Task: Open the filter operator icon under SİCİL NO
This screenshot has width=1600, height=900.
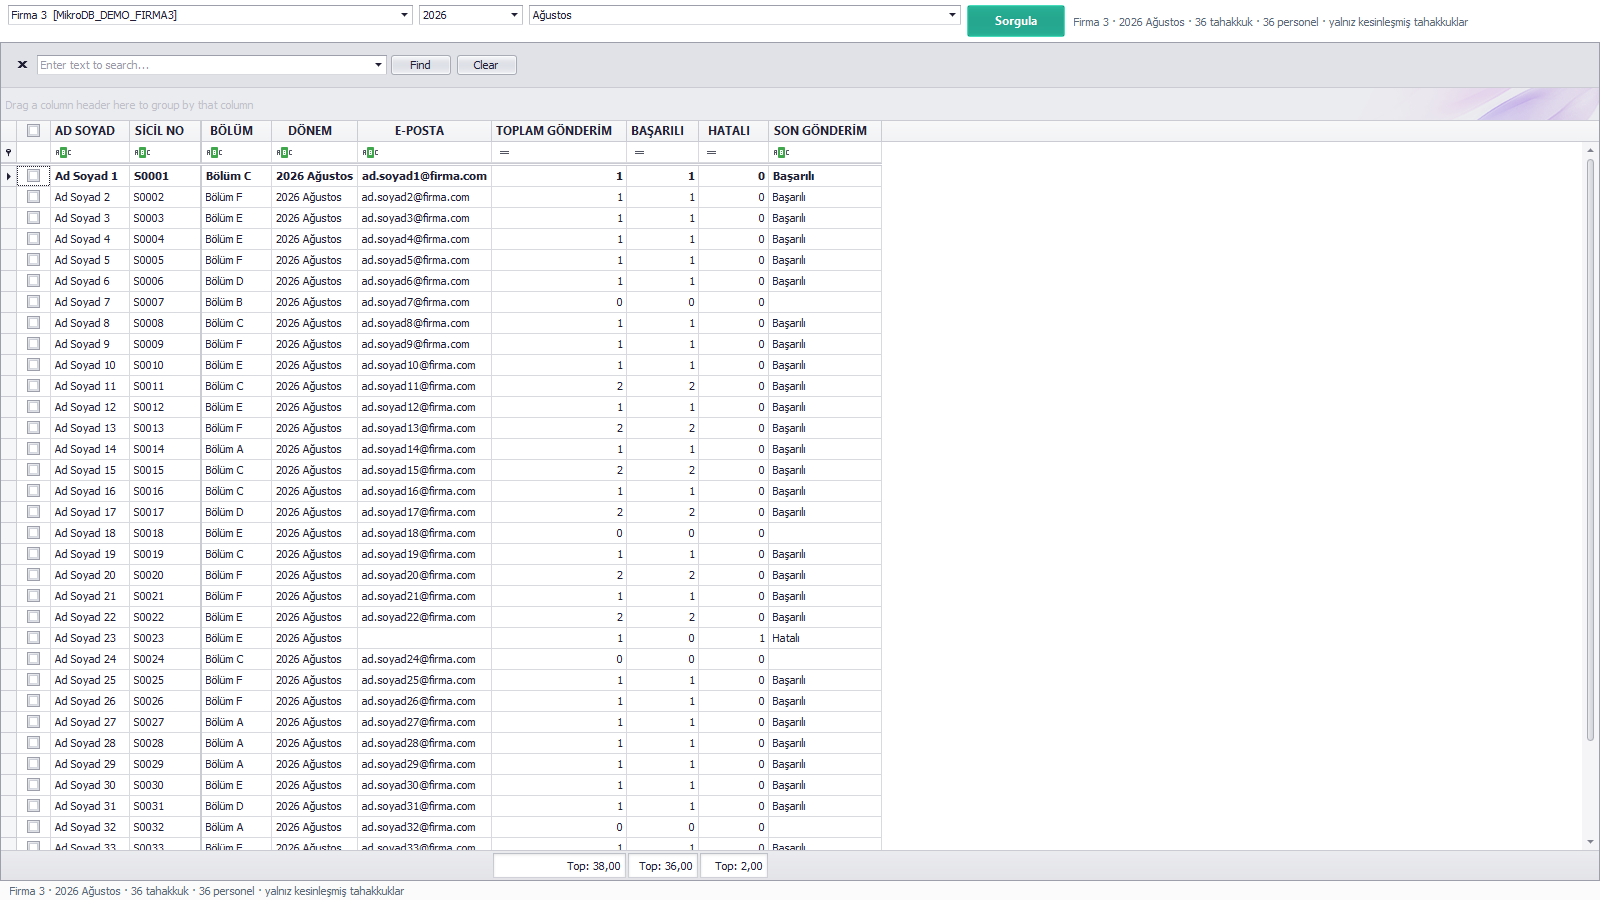Action: pyautogui.click(x=142, y=153)
